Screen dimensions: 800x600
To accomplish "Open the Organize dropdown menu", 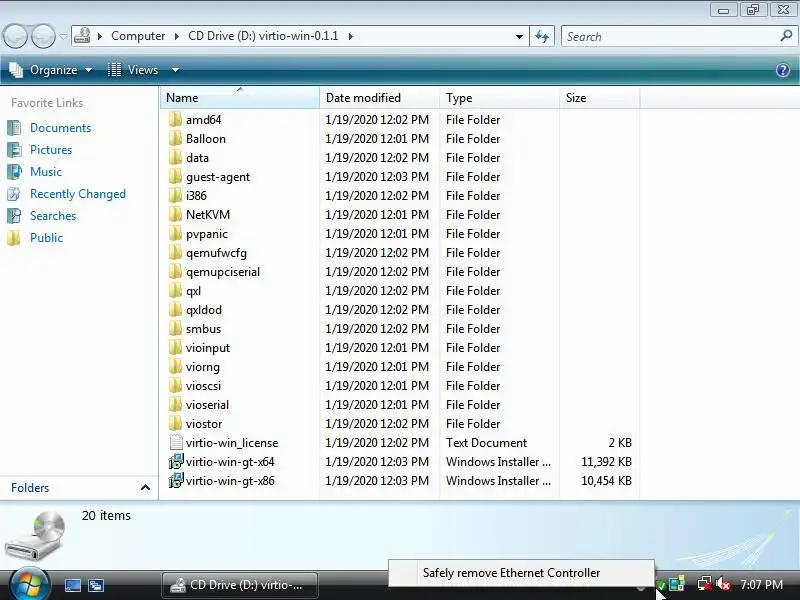I will (x=51, y=70).
